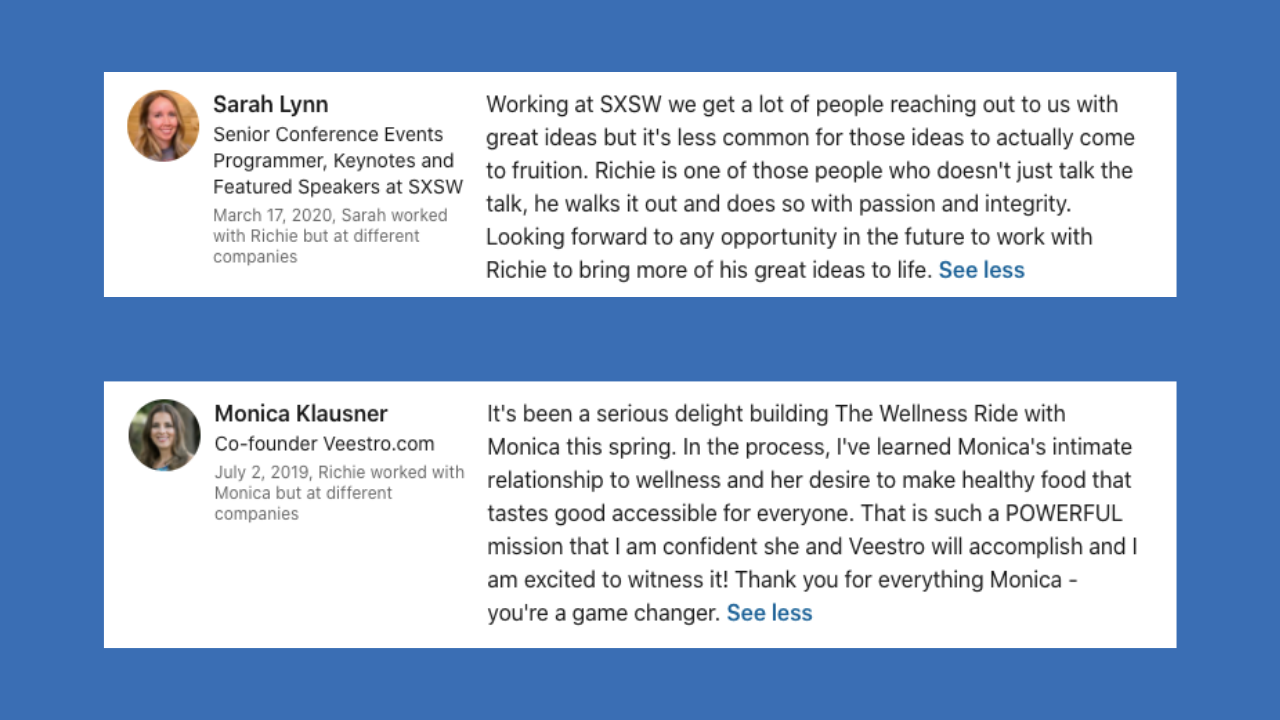Click the line ending great ideas to life
1280x720 pixels.
pyautogui.click(x=709, y=270)
